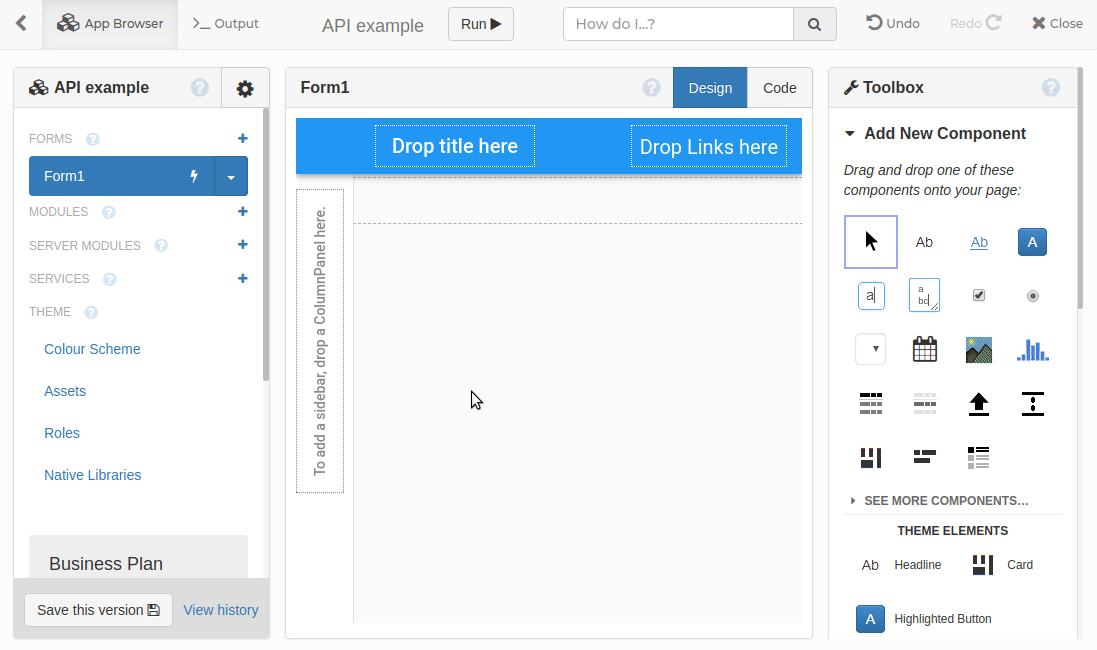The height and width of the screenshot is (650, 1097).
Task: Click the 'How do I...?' search field
Action: click(678, 24)
